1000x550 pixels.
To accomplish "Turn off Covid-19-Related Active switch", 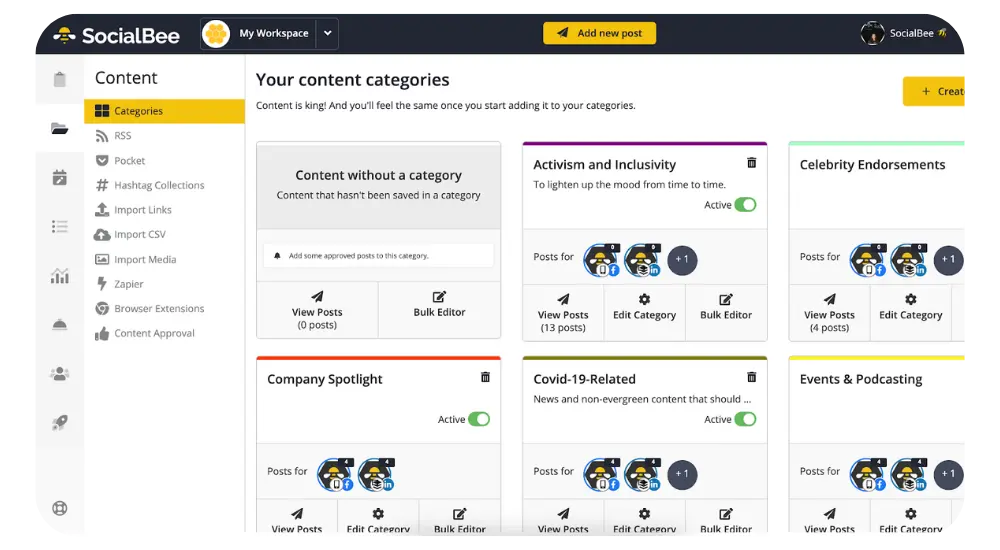I will coord(745,419).
